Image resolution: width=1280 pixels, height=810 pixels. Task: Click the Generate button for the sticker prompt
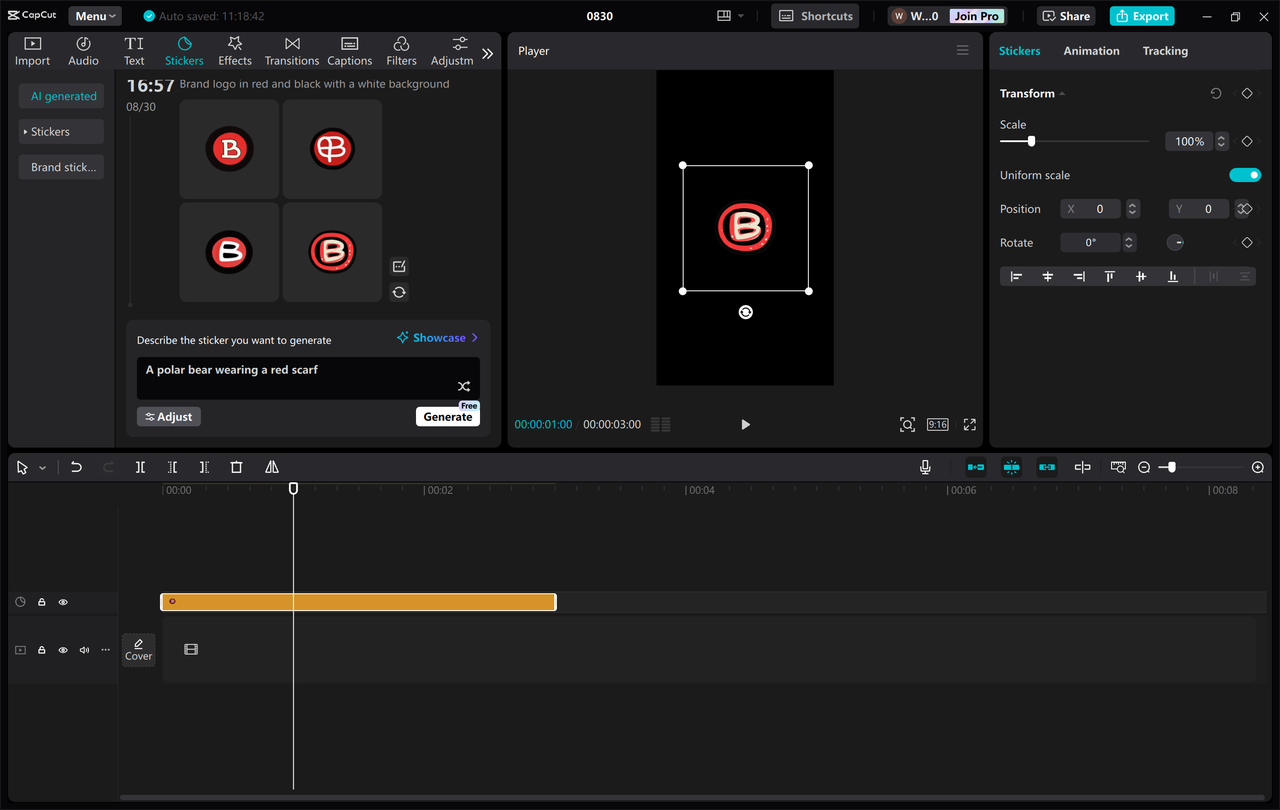tap(447, 415)
